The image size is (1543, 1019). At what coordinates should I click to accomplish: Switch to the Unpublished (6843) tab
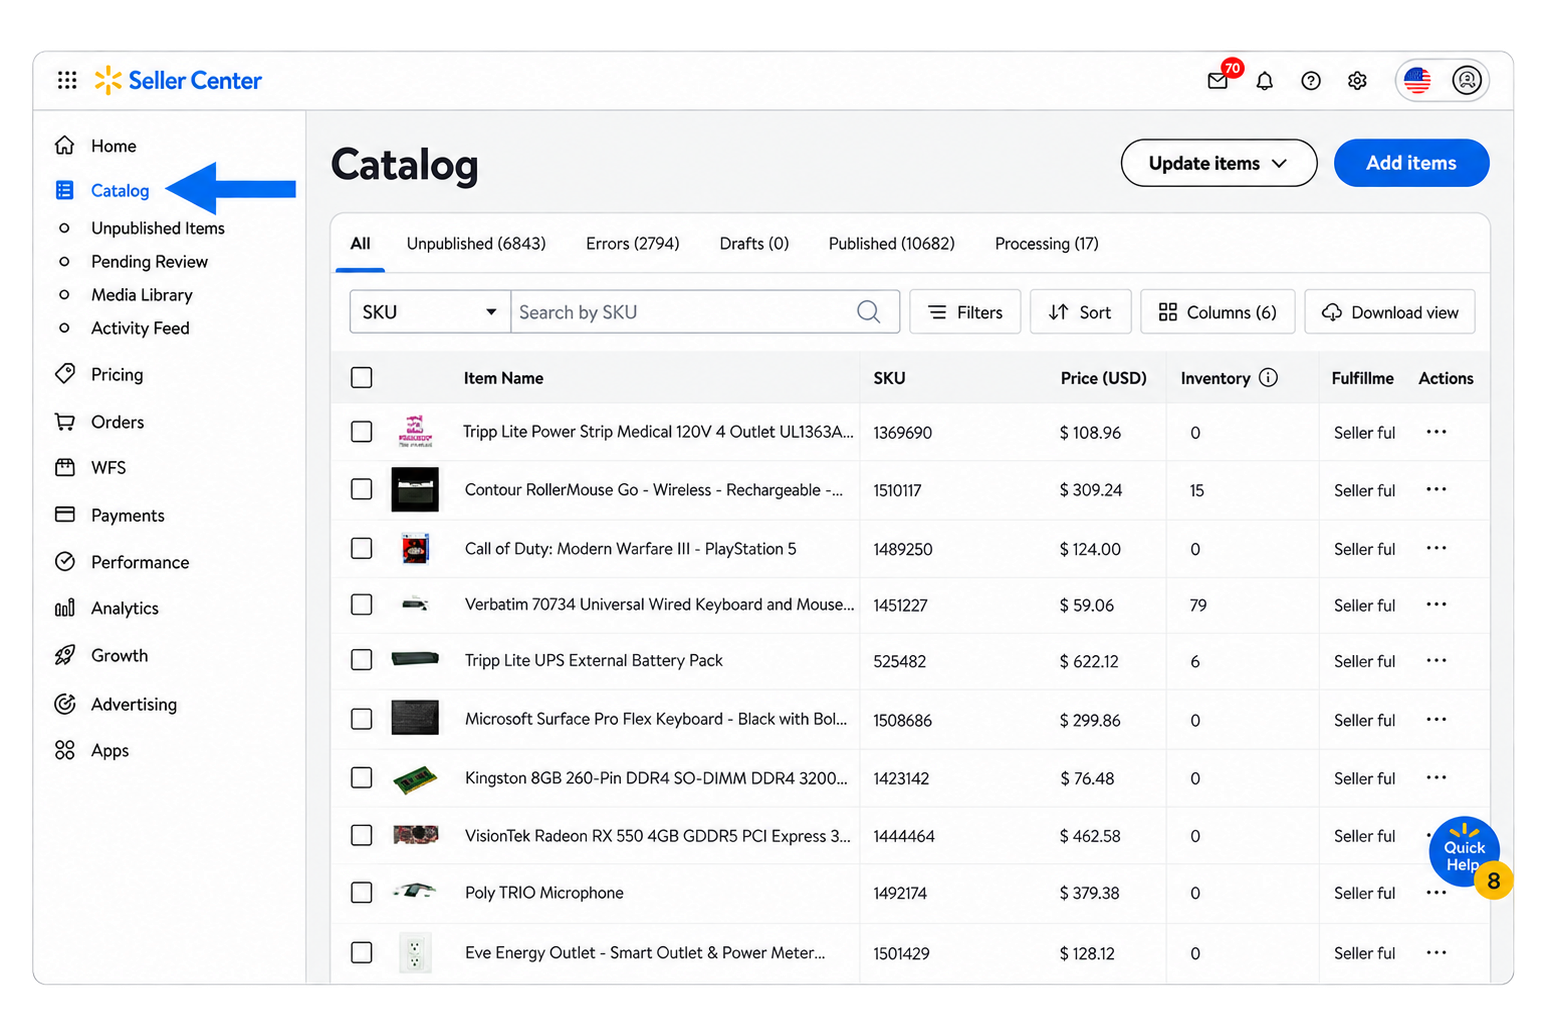(476, 244)
